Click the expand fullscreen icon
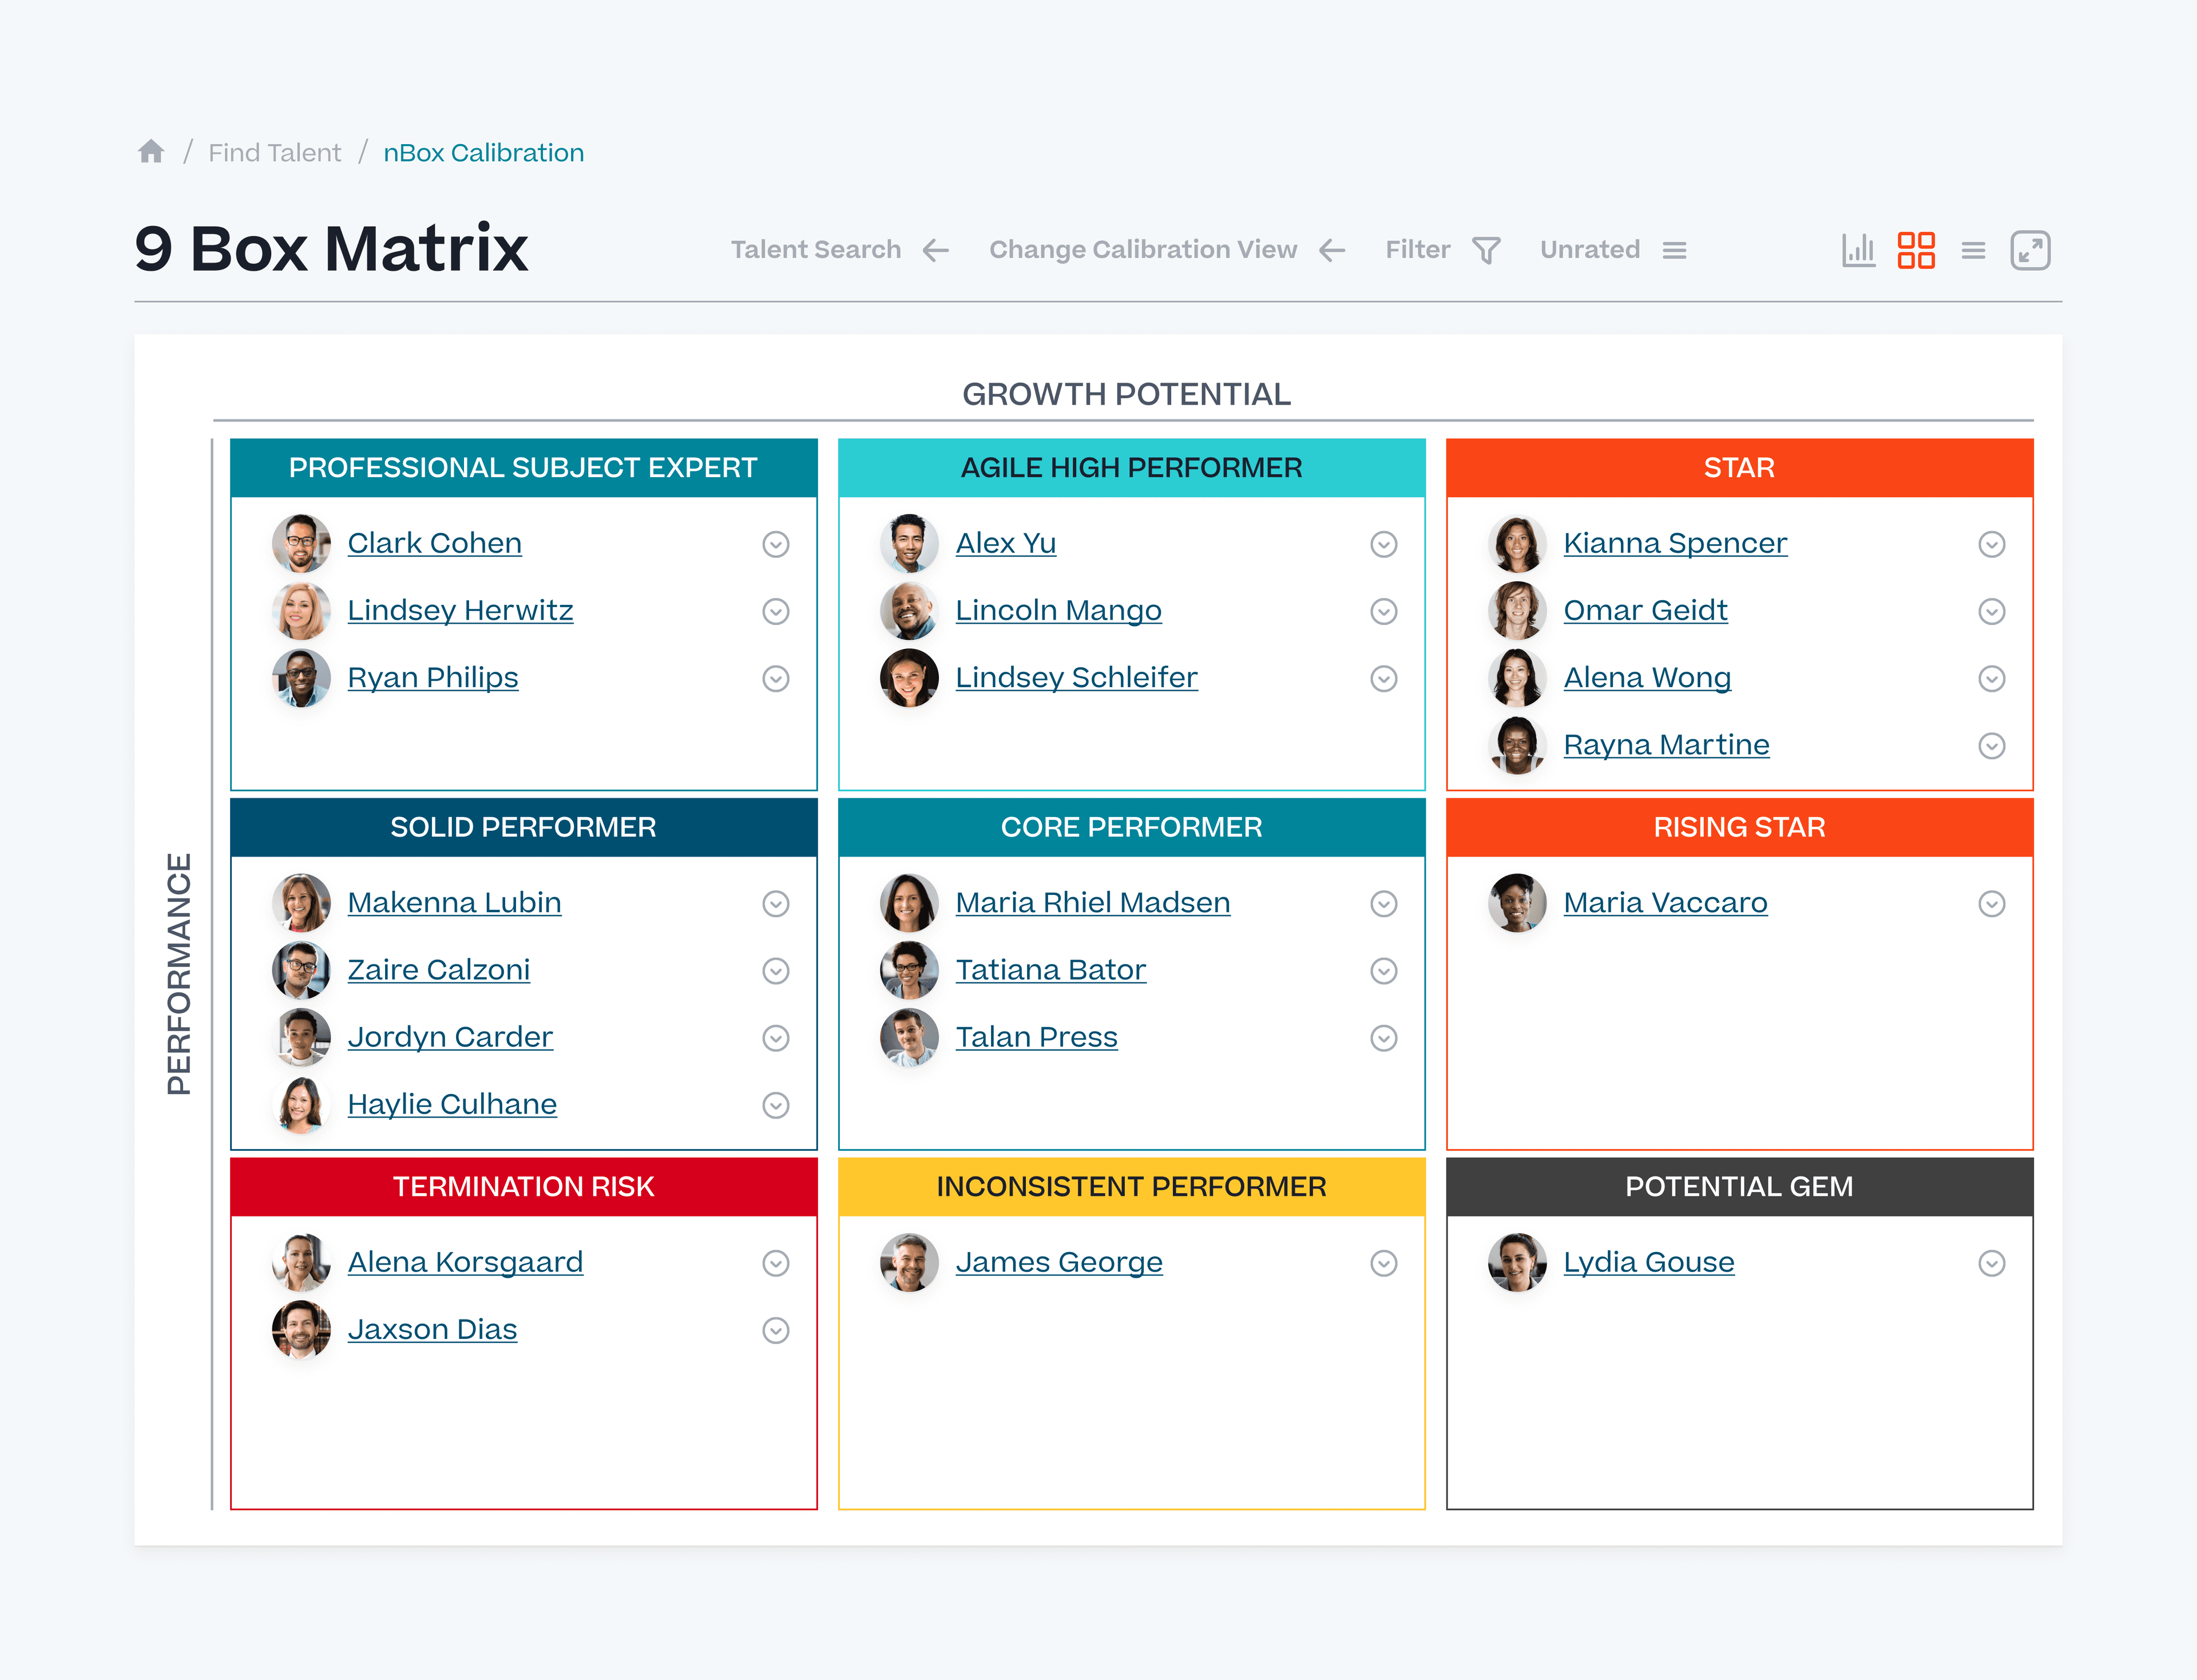Screen dimensions: 2197x1680 point(2030,250)
